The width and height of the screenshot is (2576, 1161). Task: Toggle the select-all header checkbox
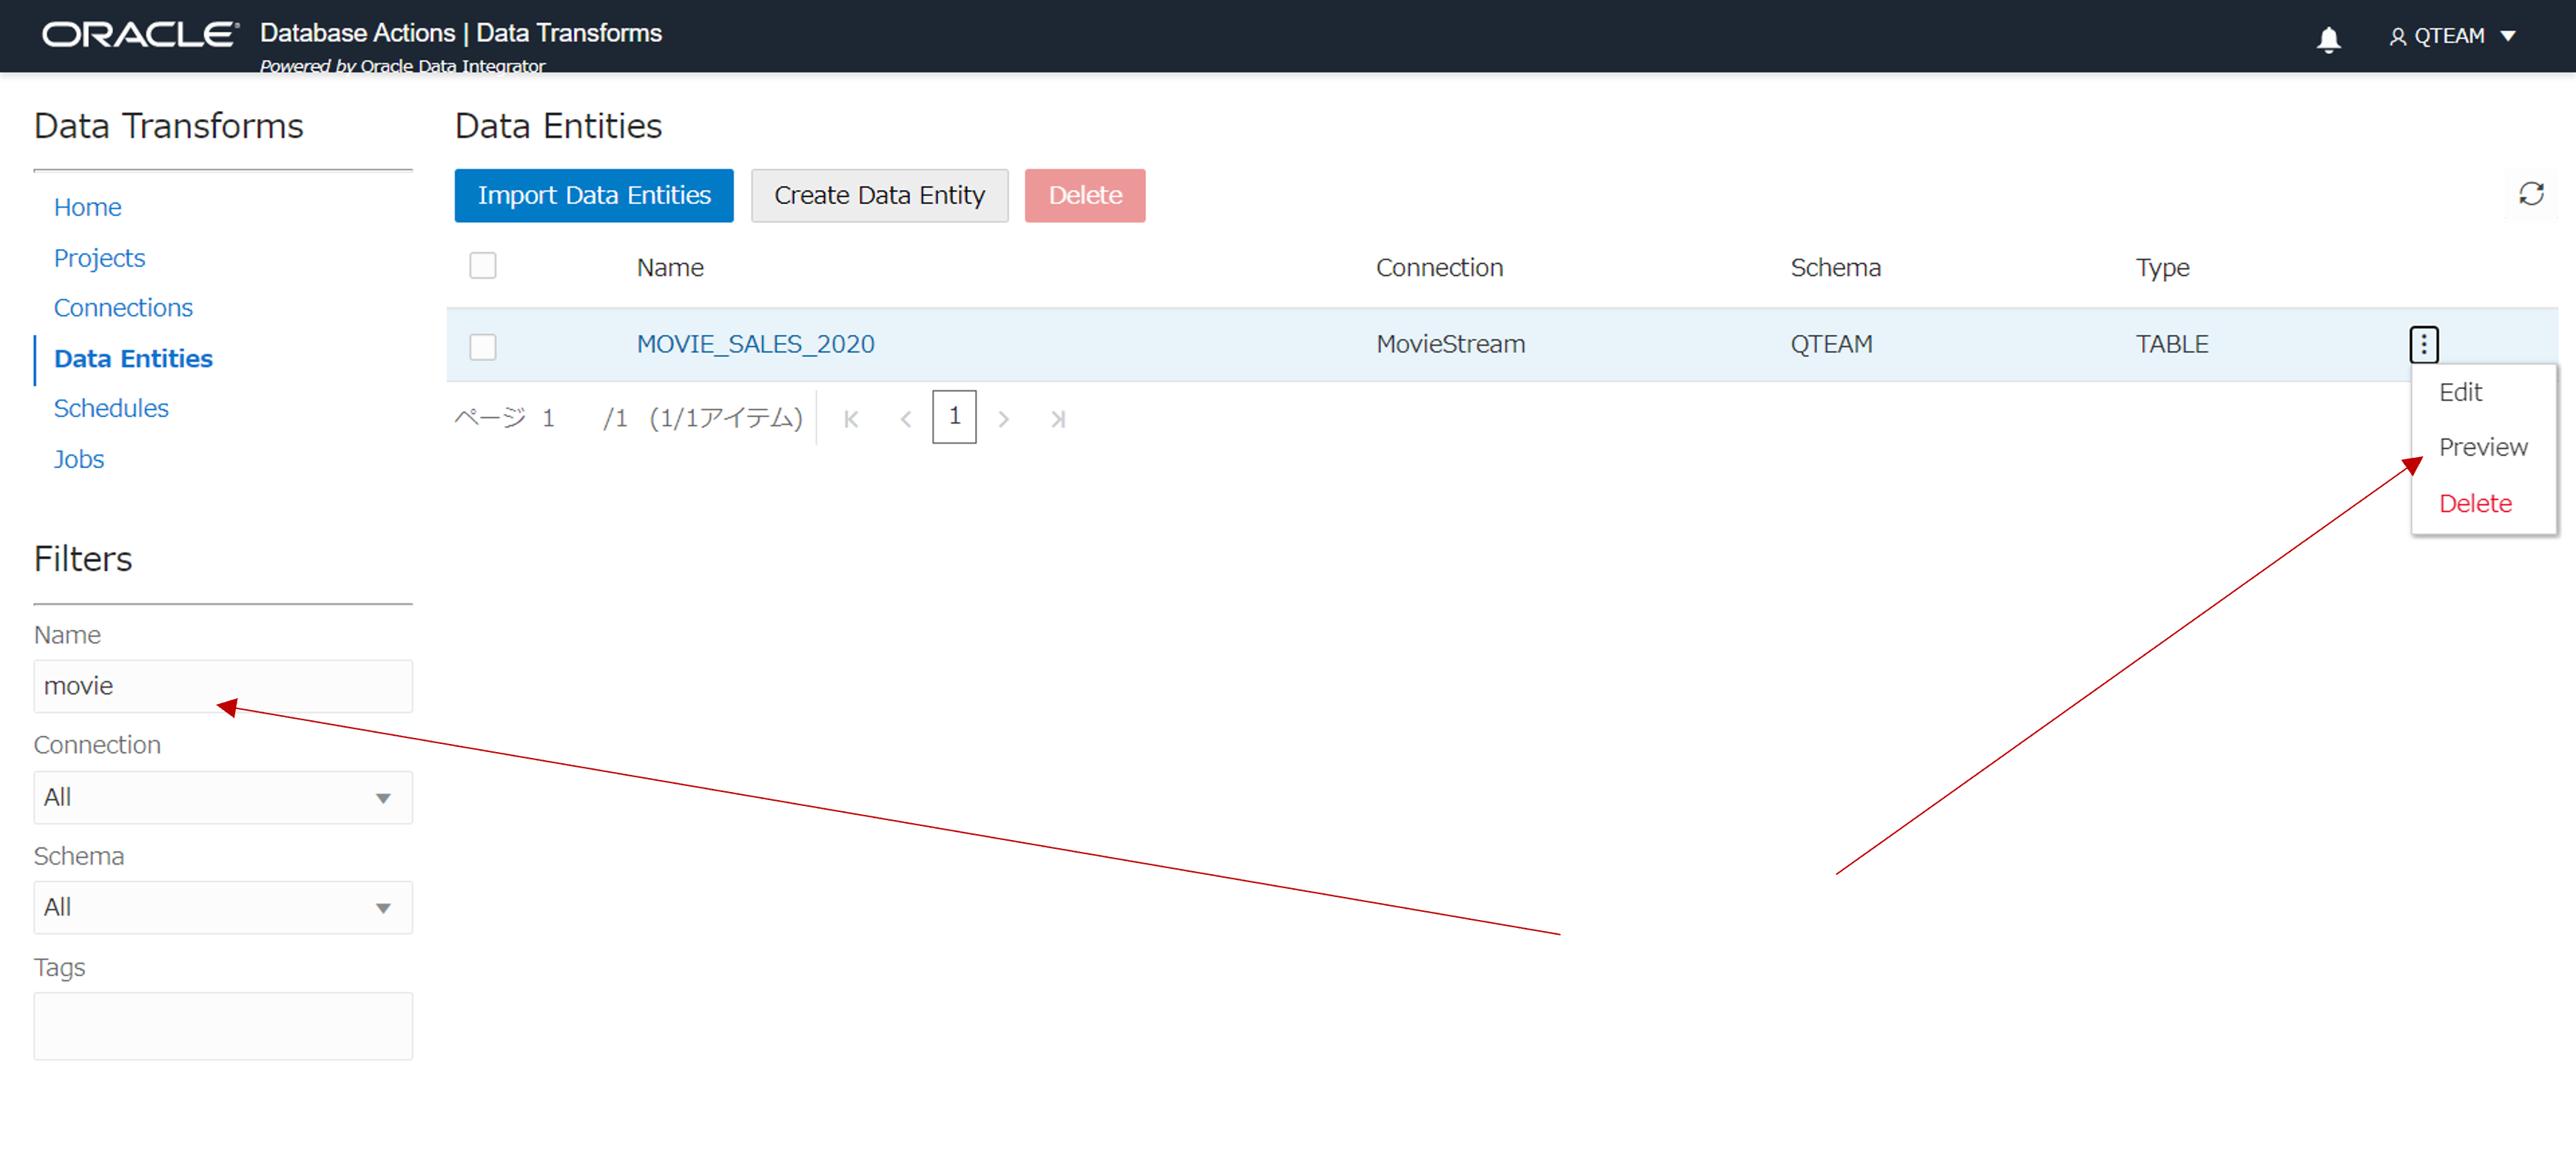[483, 266]
